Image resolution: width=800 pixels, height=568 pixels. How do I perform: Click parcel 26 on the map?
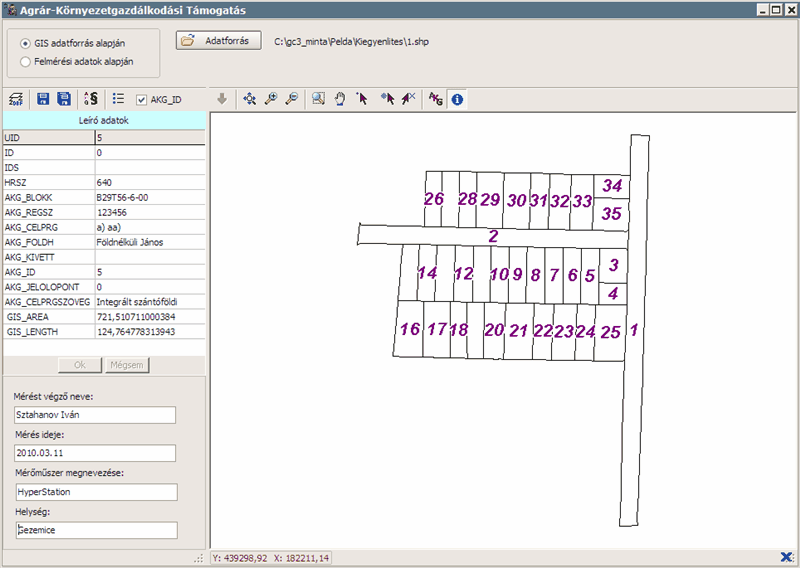tap(433, 199)
